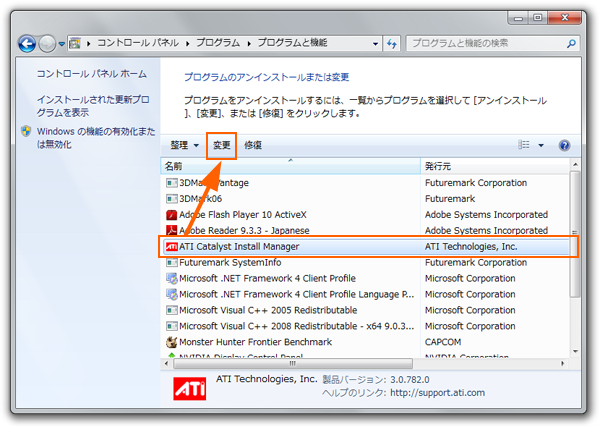The width and height of the screenshot is (600, 427).
Task: Open コントロール パネル ホーム link
Action: coord(91,73)
